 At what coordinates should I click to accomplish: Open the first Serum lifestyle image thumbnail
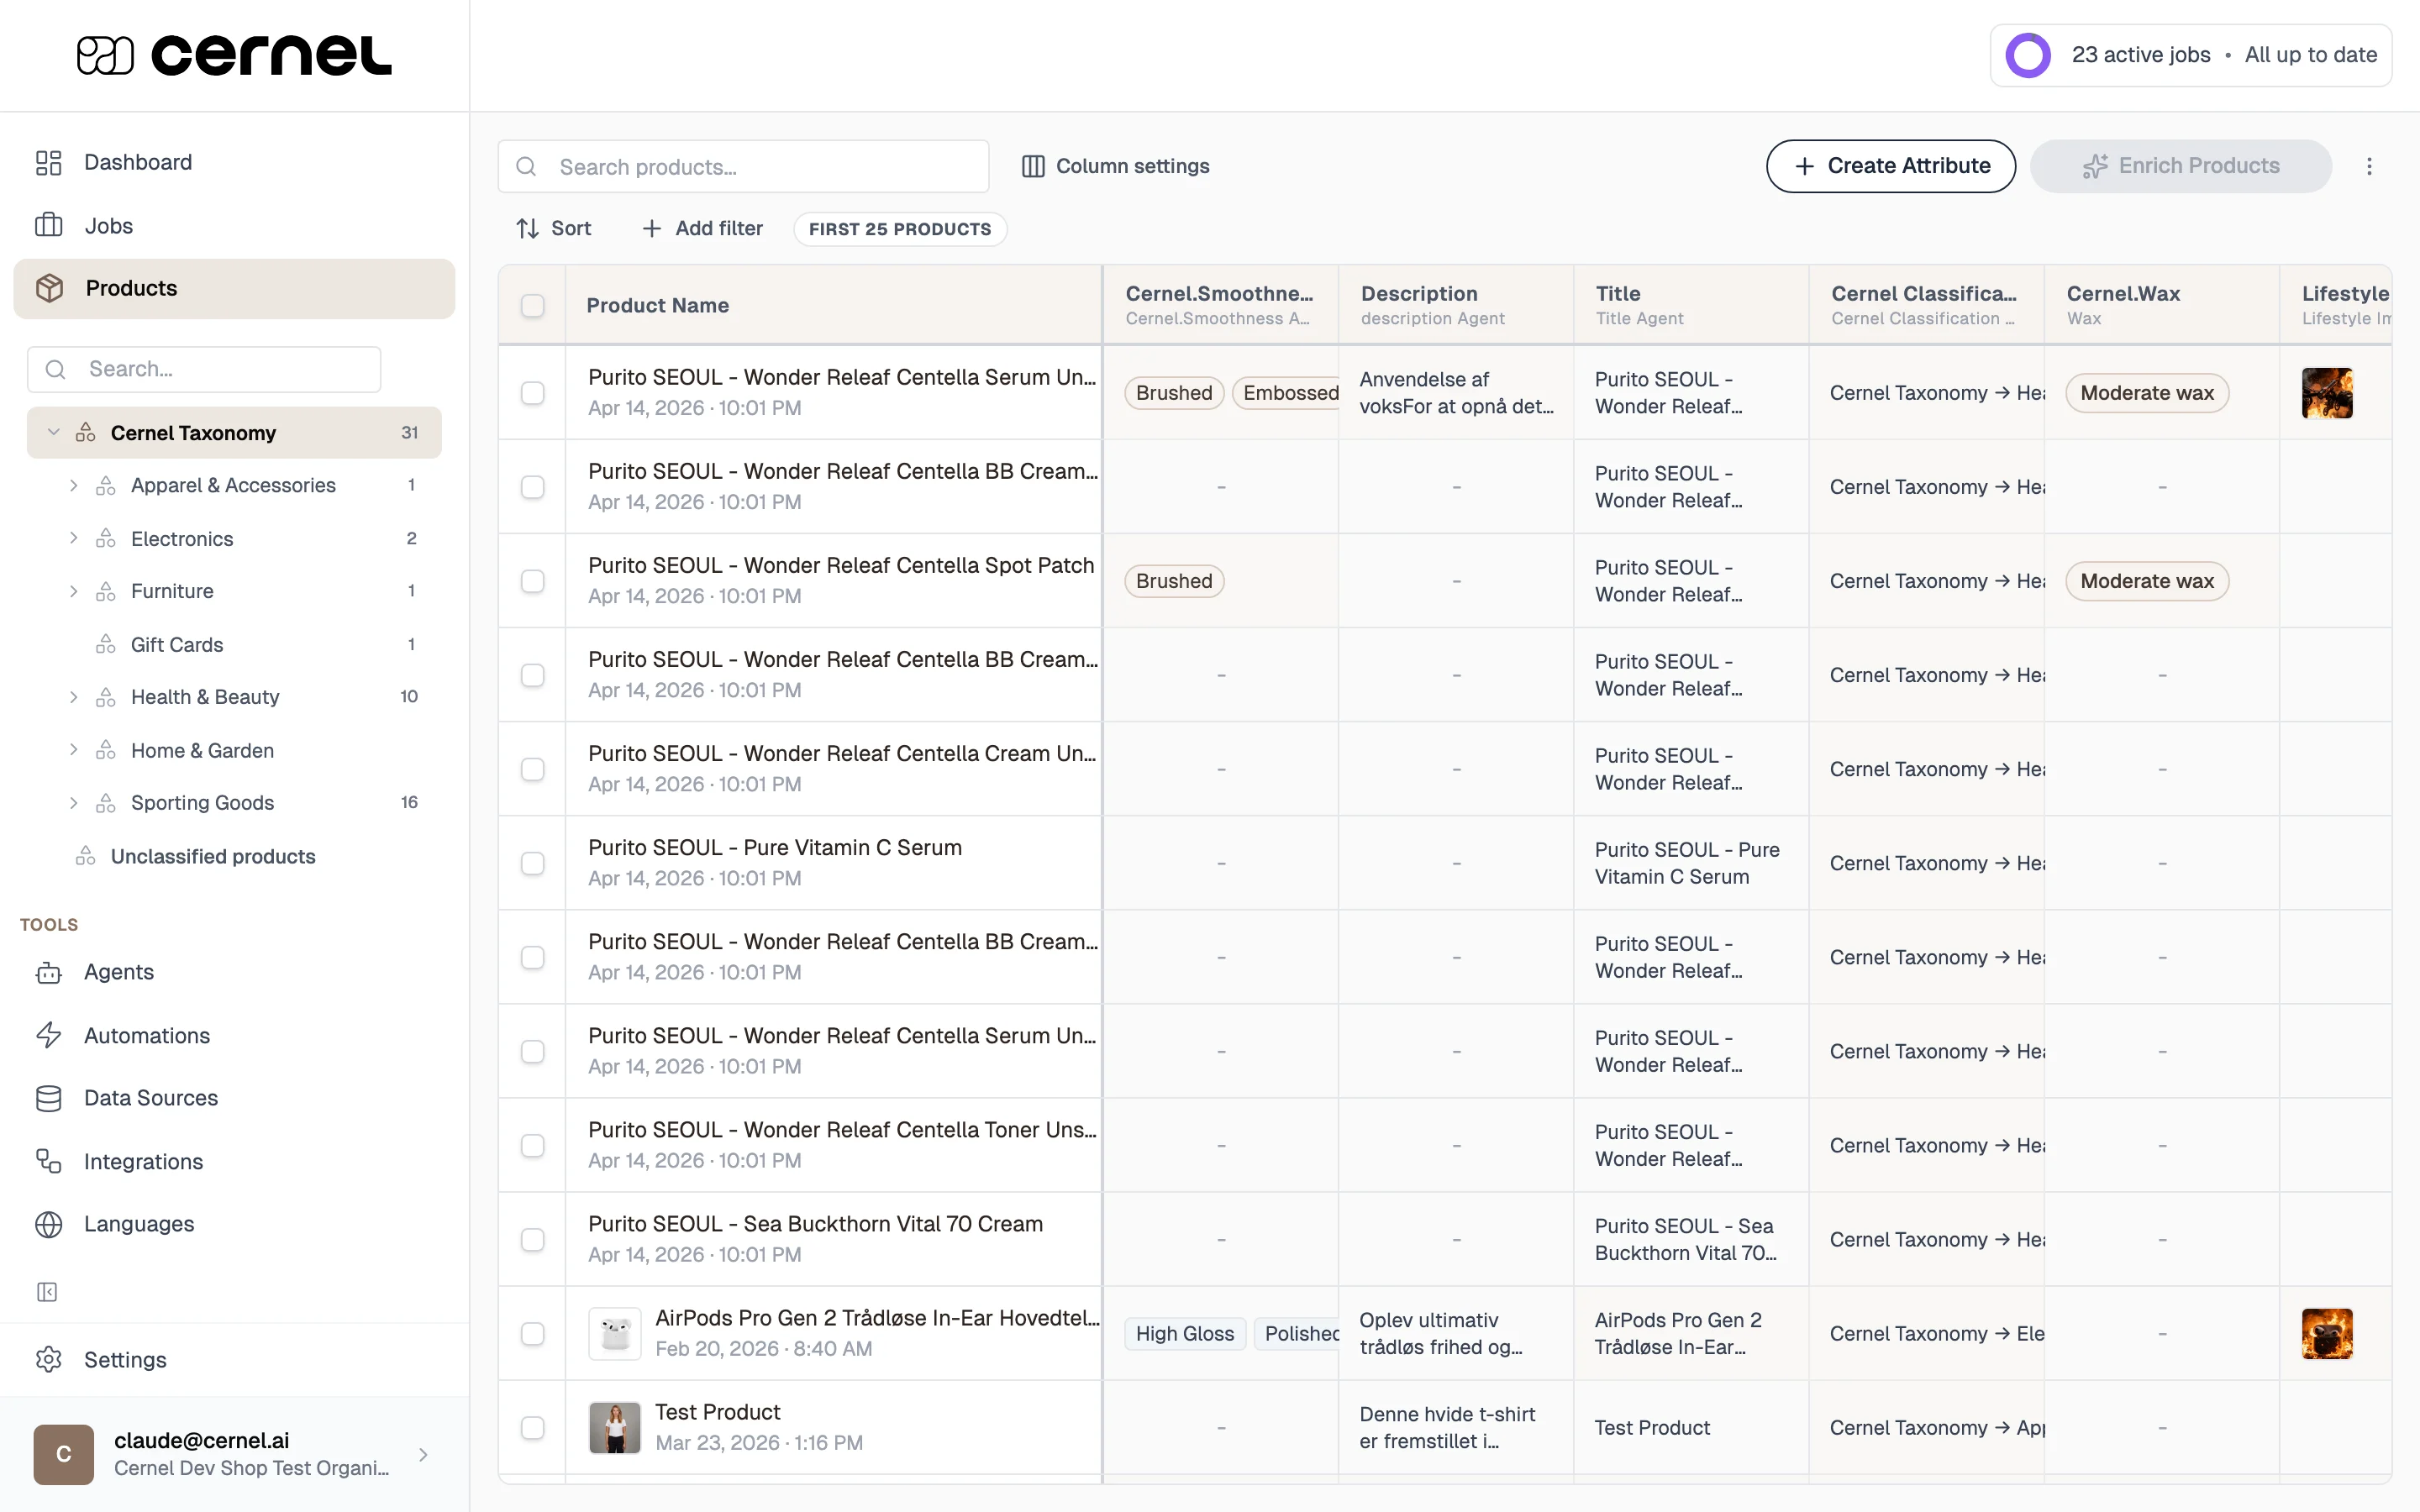click(2327, 393)
